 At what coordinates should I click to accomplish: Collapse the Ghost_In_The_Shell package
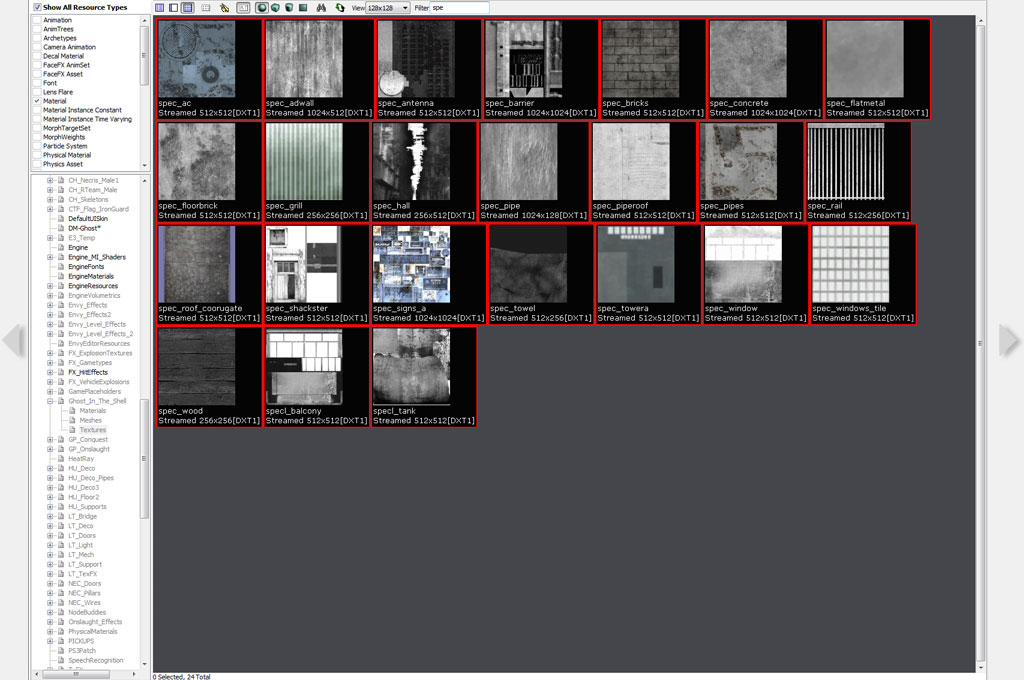tap(50, 401)
